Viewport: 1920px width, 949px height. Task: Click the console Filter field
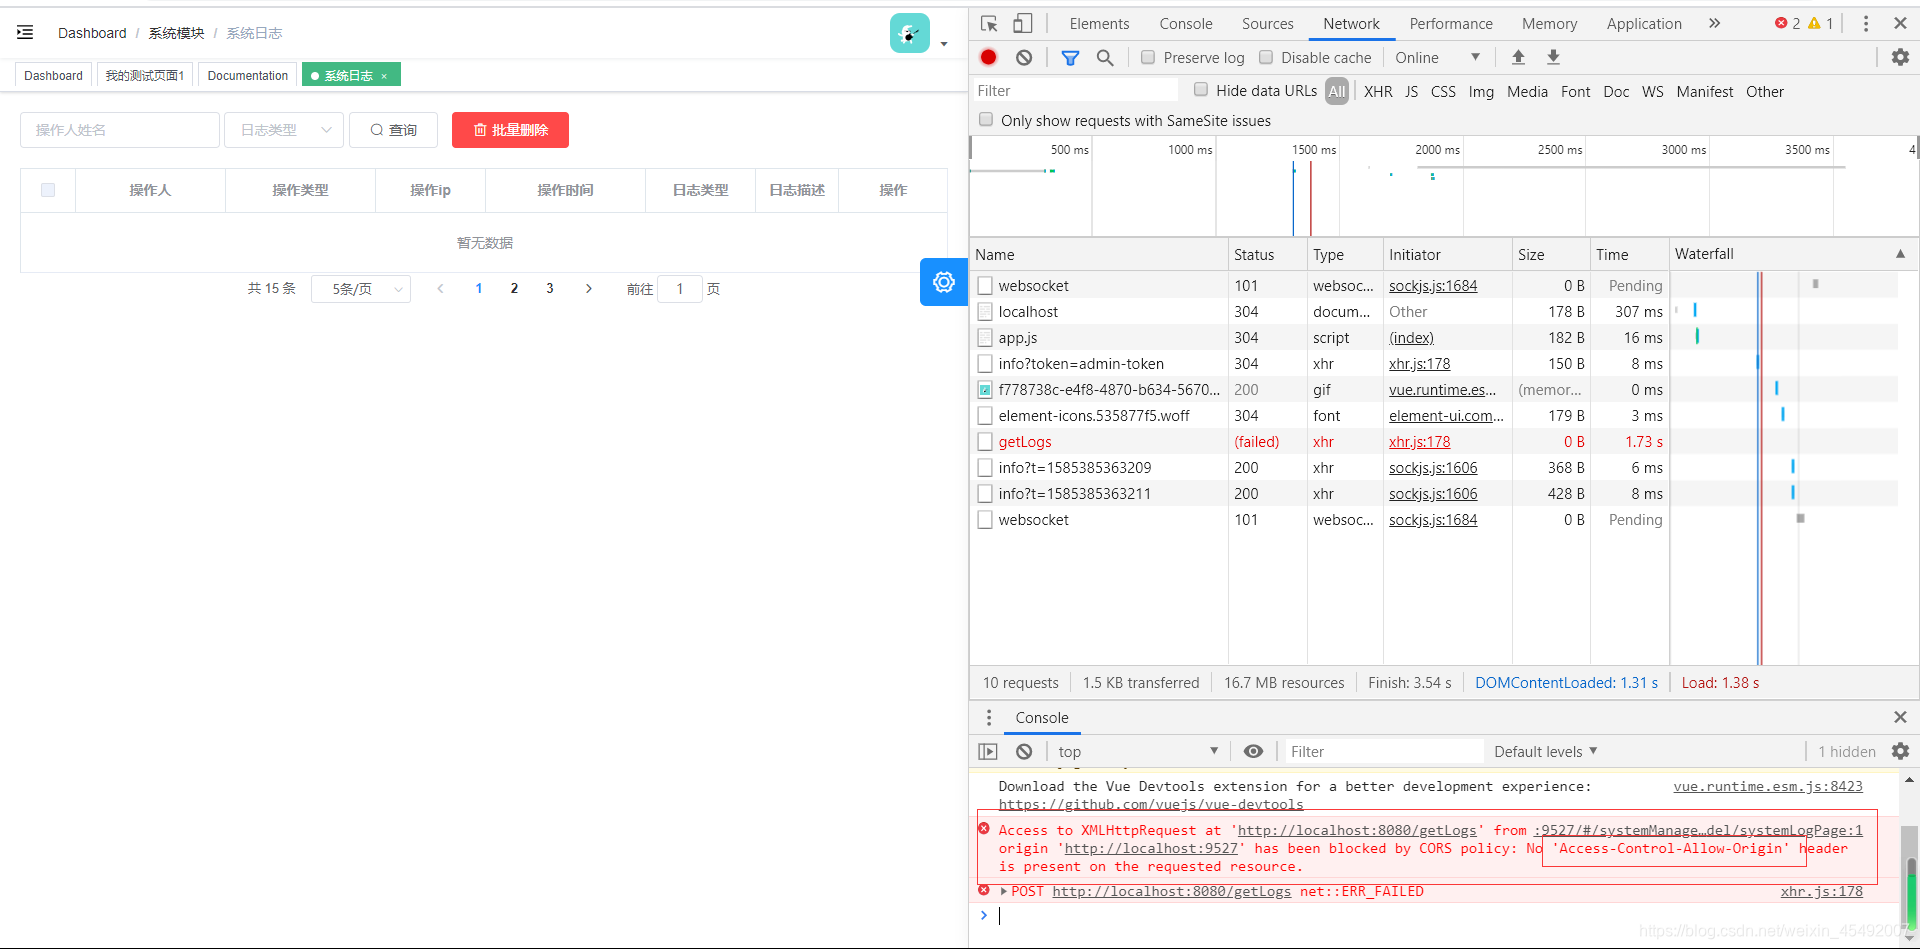pos(1385,751)
